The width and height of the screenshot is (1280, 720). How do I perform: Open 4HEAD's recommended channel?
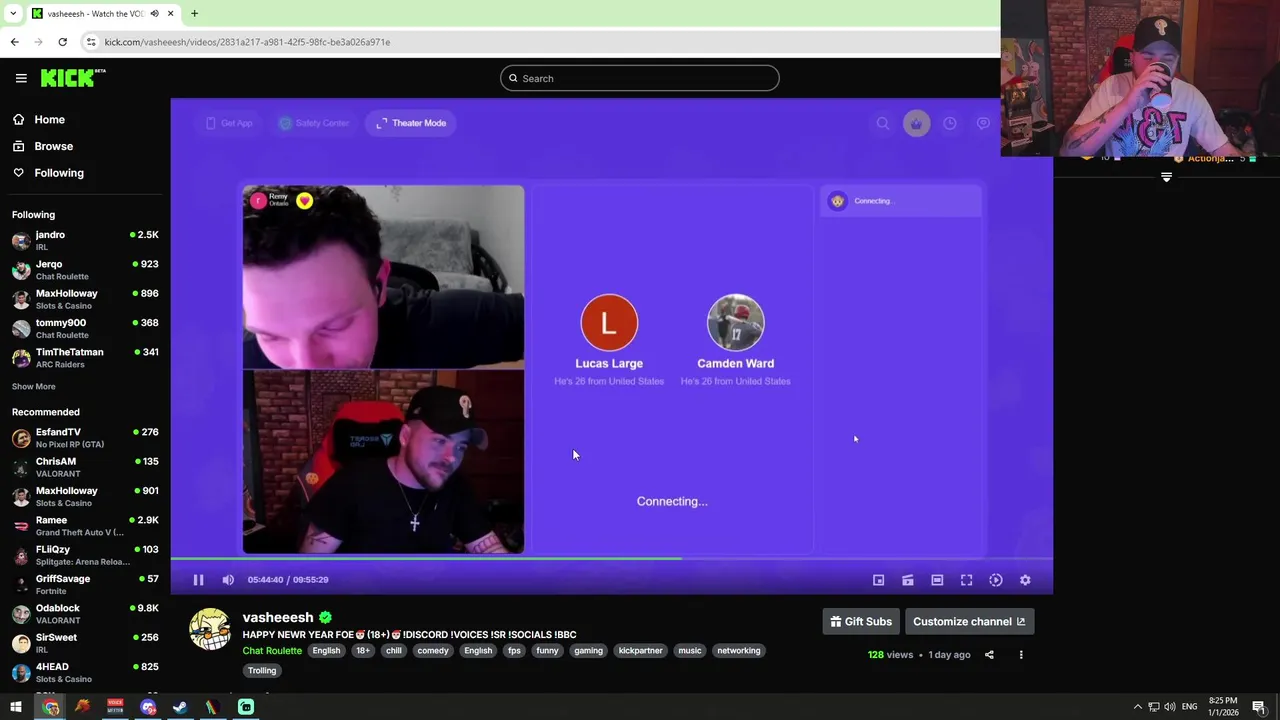85,672
